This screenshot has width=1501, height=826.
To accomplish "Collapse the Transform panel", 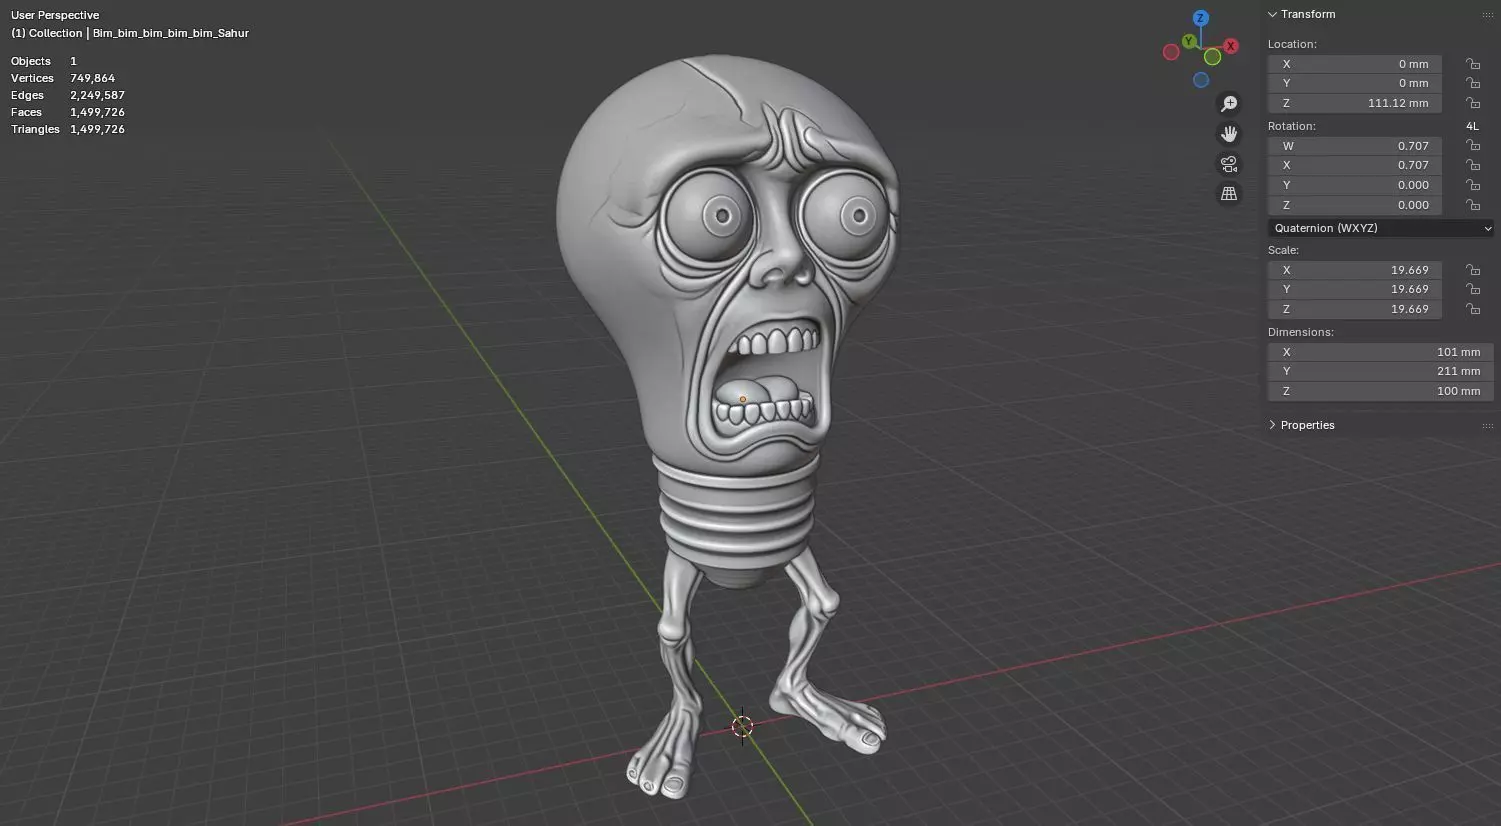I will coord(1272,14).
